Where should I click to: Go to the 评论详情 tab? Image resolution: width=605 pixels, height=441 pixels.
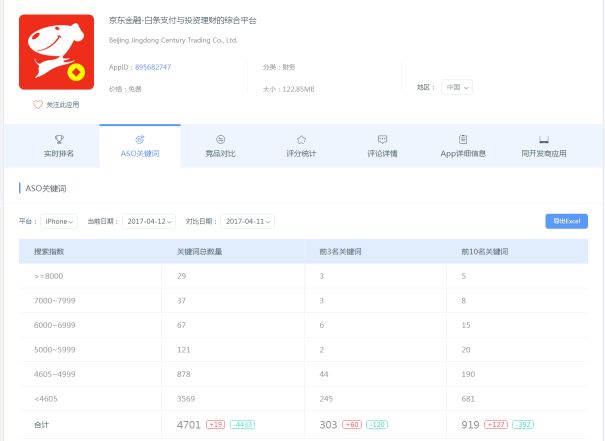[382, 146]
